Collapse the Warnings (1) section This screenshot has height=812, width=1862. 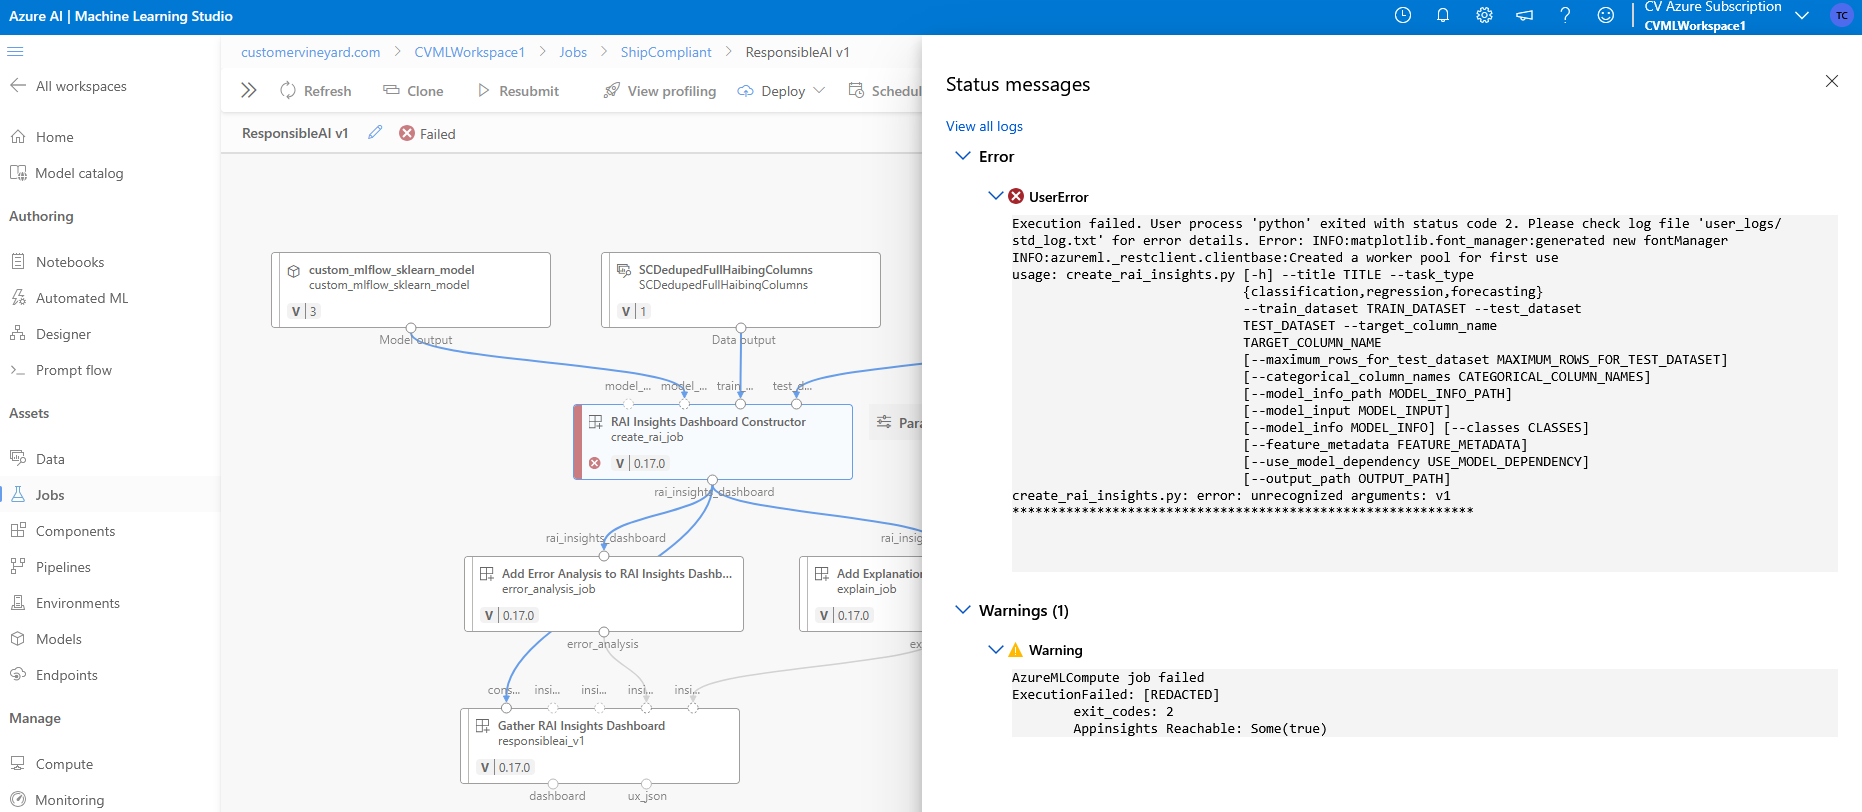pyautogui.click(x=963, y=610)
